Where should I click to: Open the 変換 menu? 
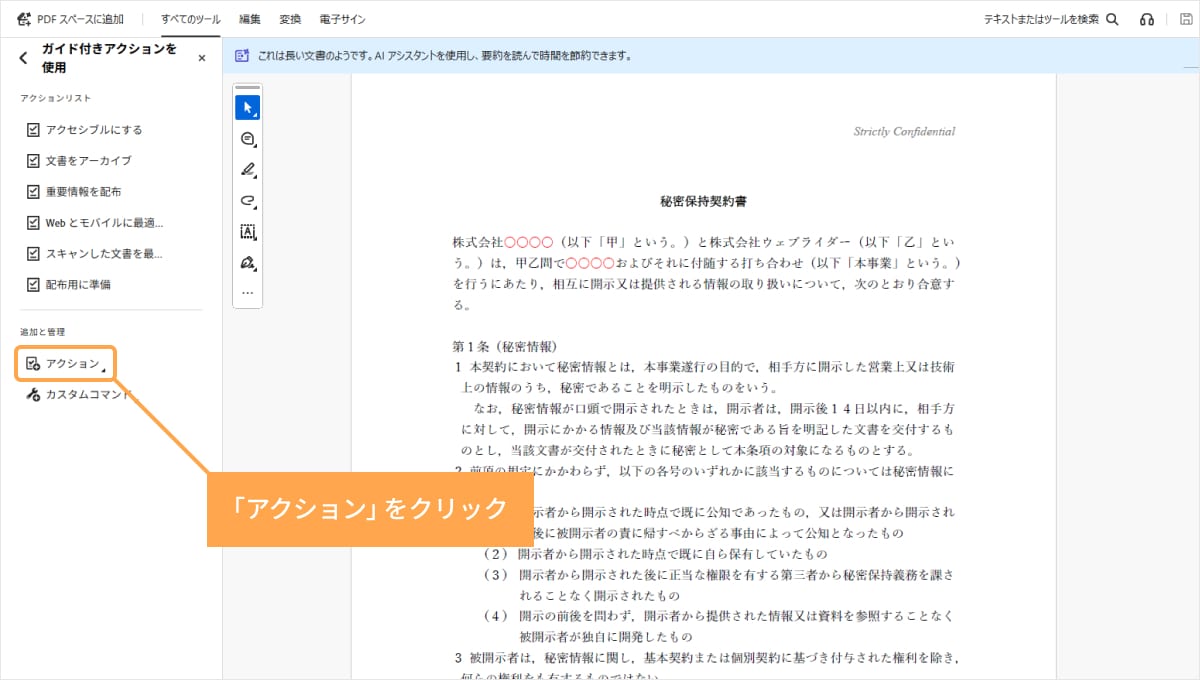point(291,19)
